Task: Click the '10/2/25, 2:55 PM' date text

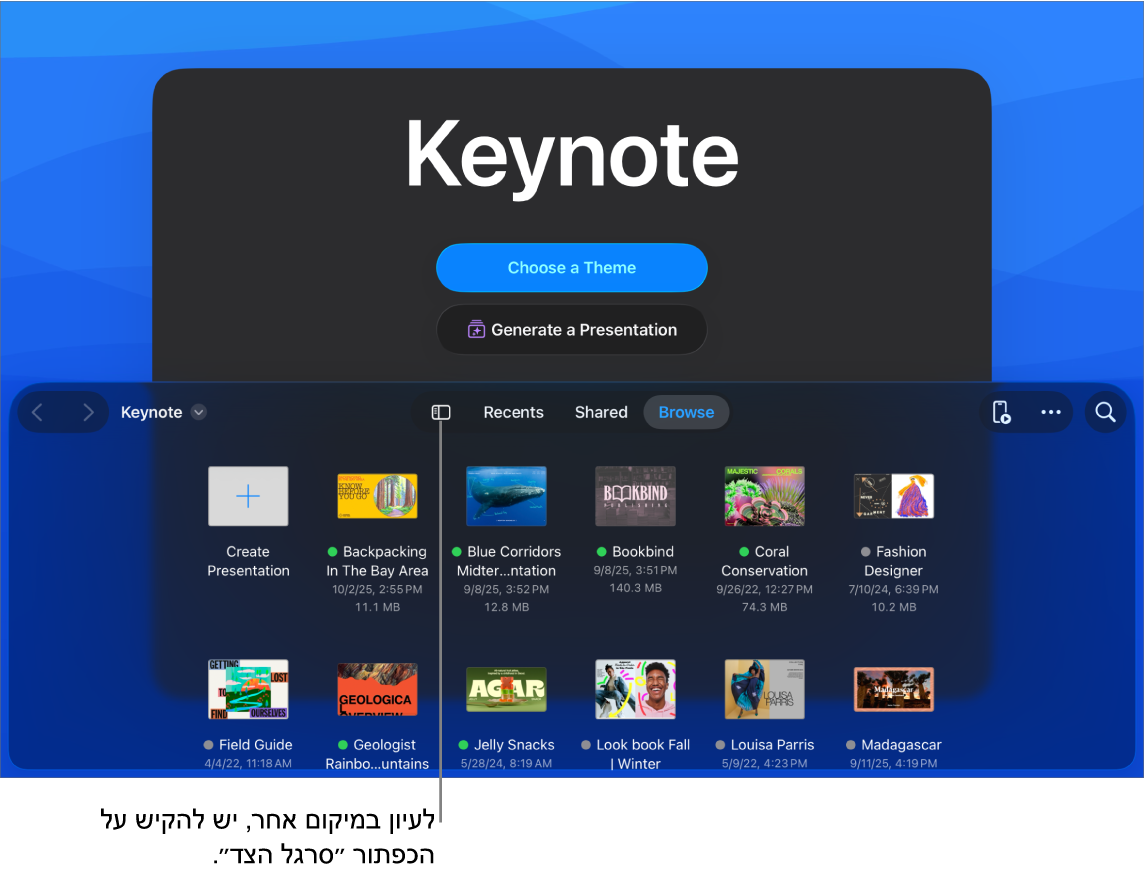Action: click(377, 590)
